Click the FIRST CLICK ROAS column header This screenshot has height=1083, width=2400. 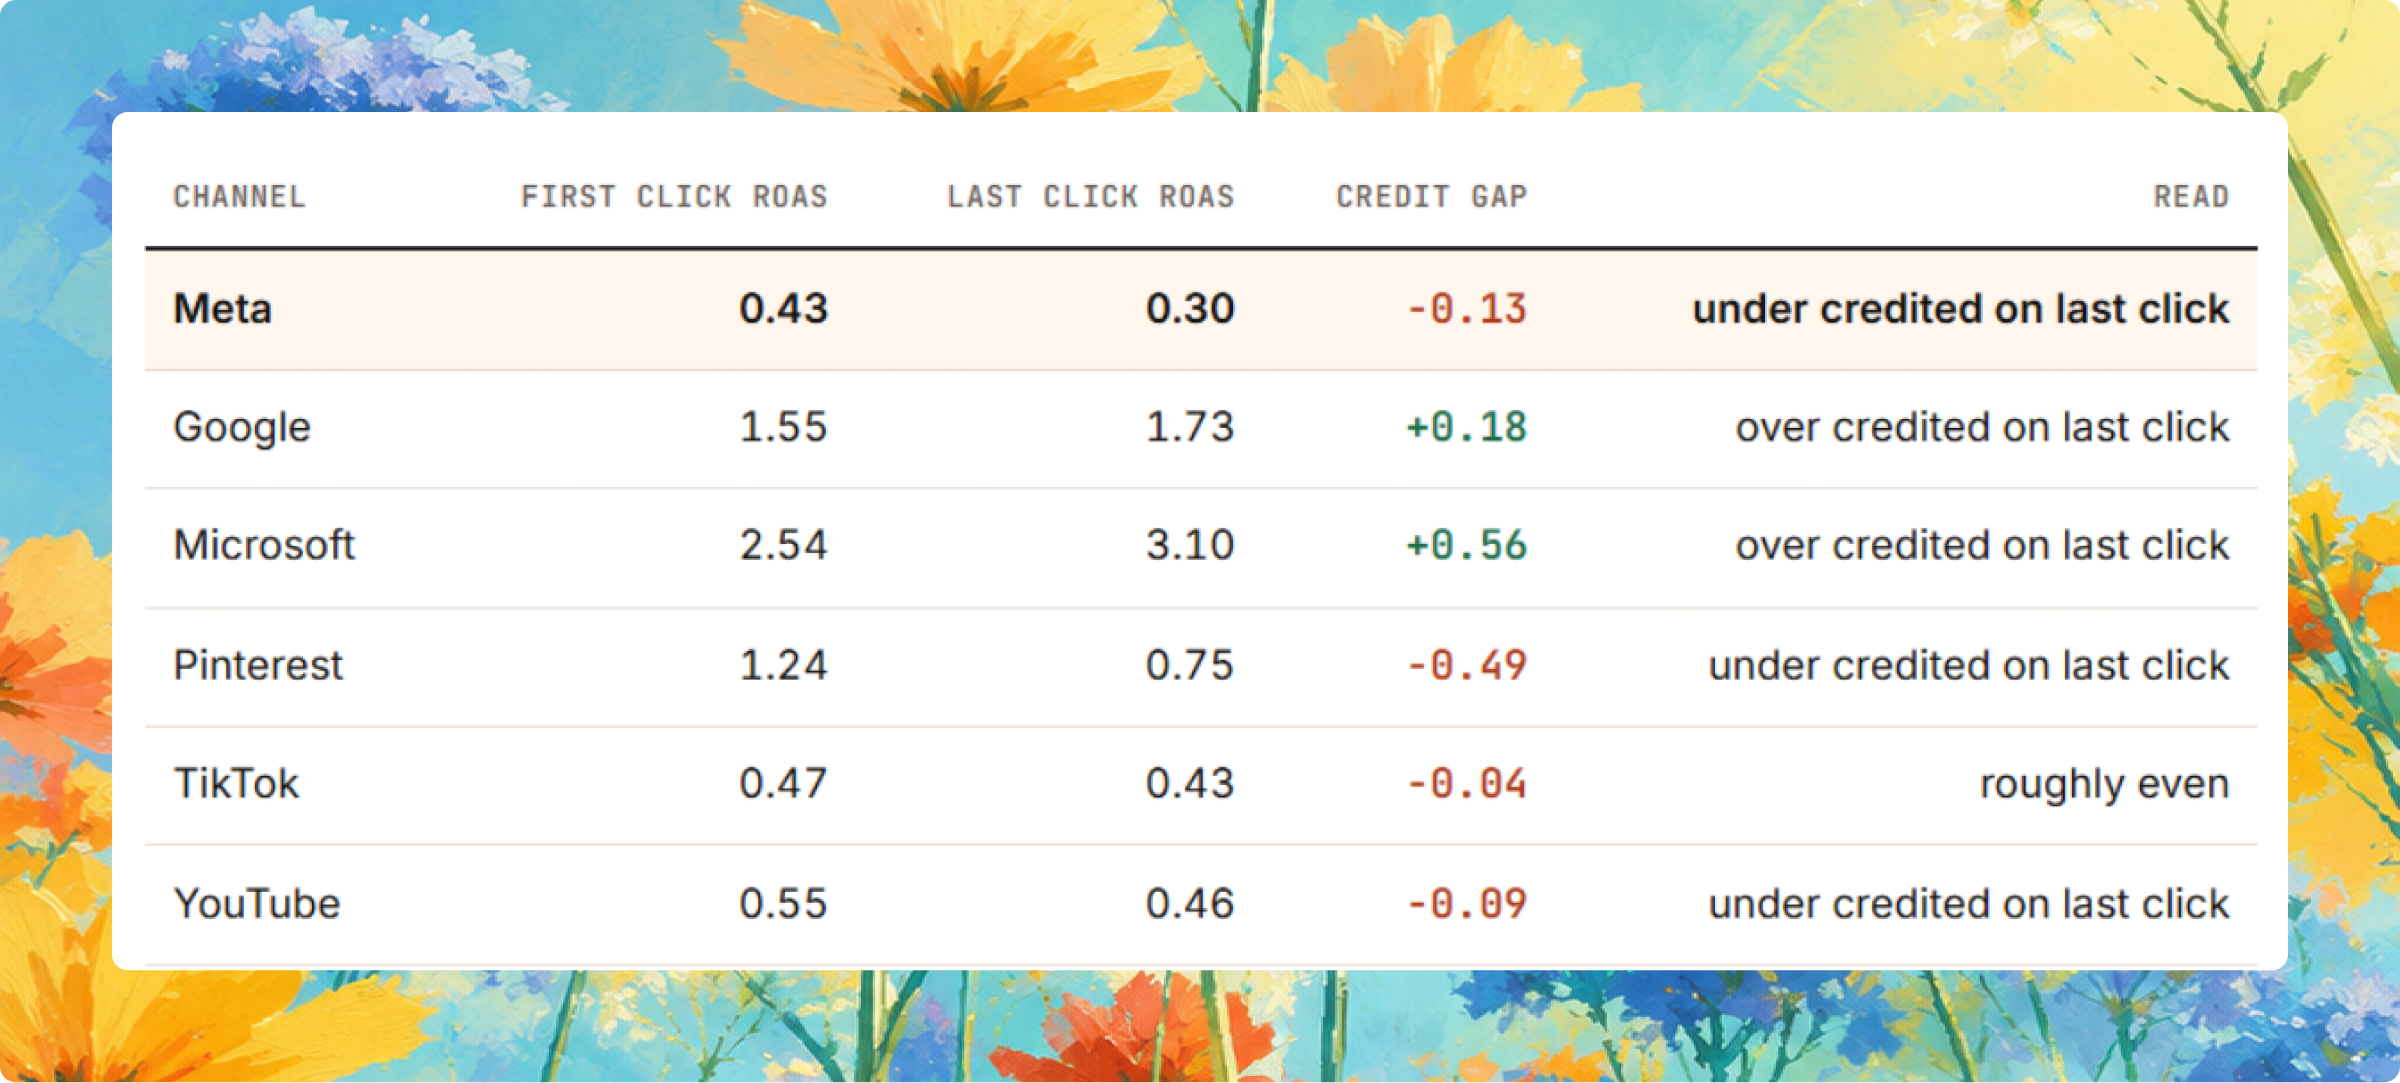coord(674,197)
